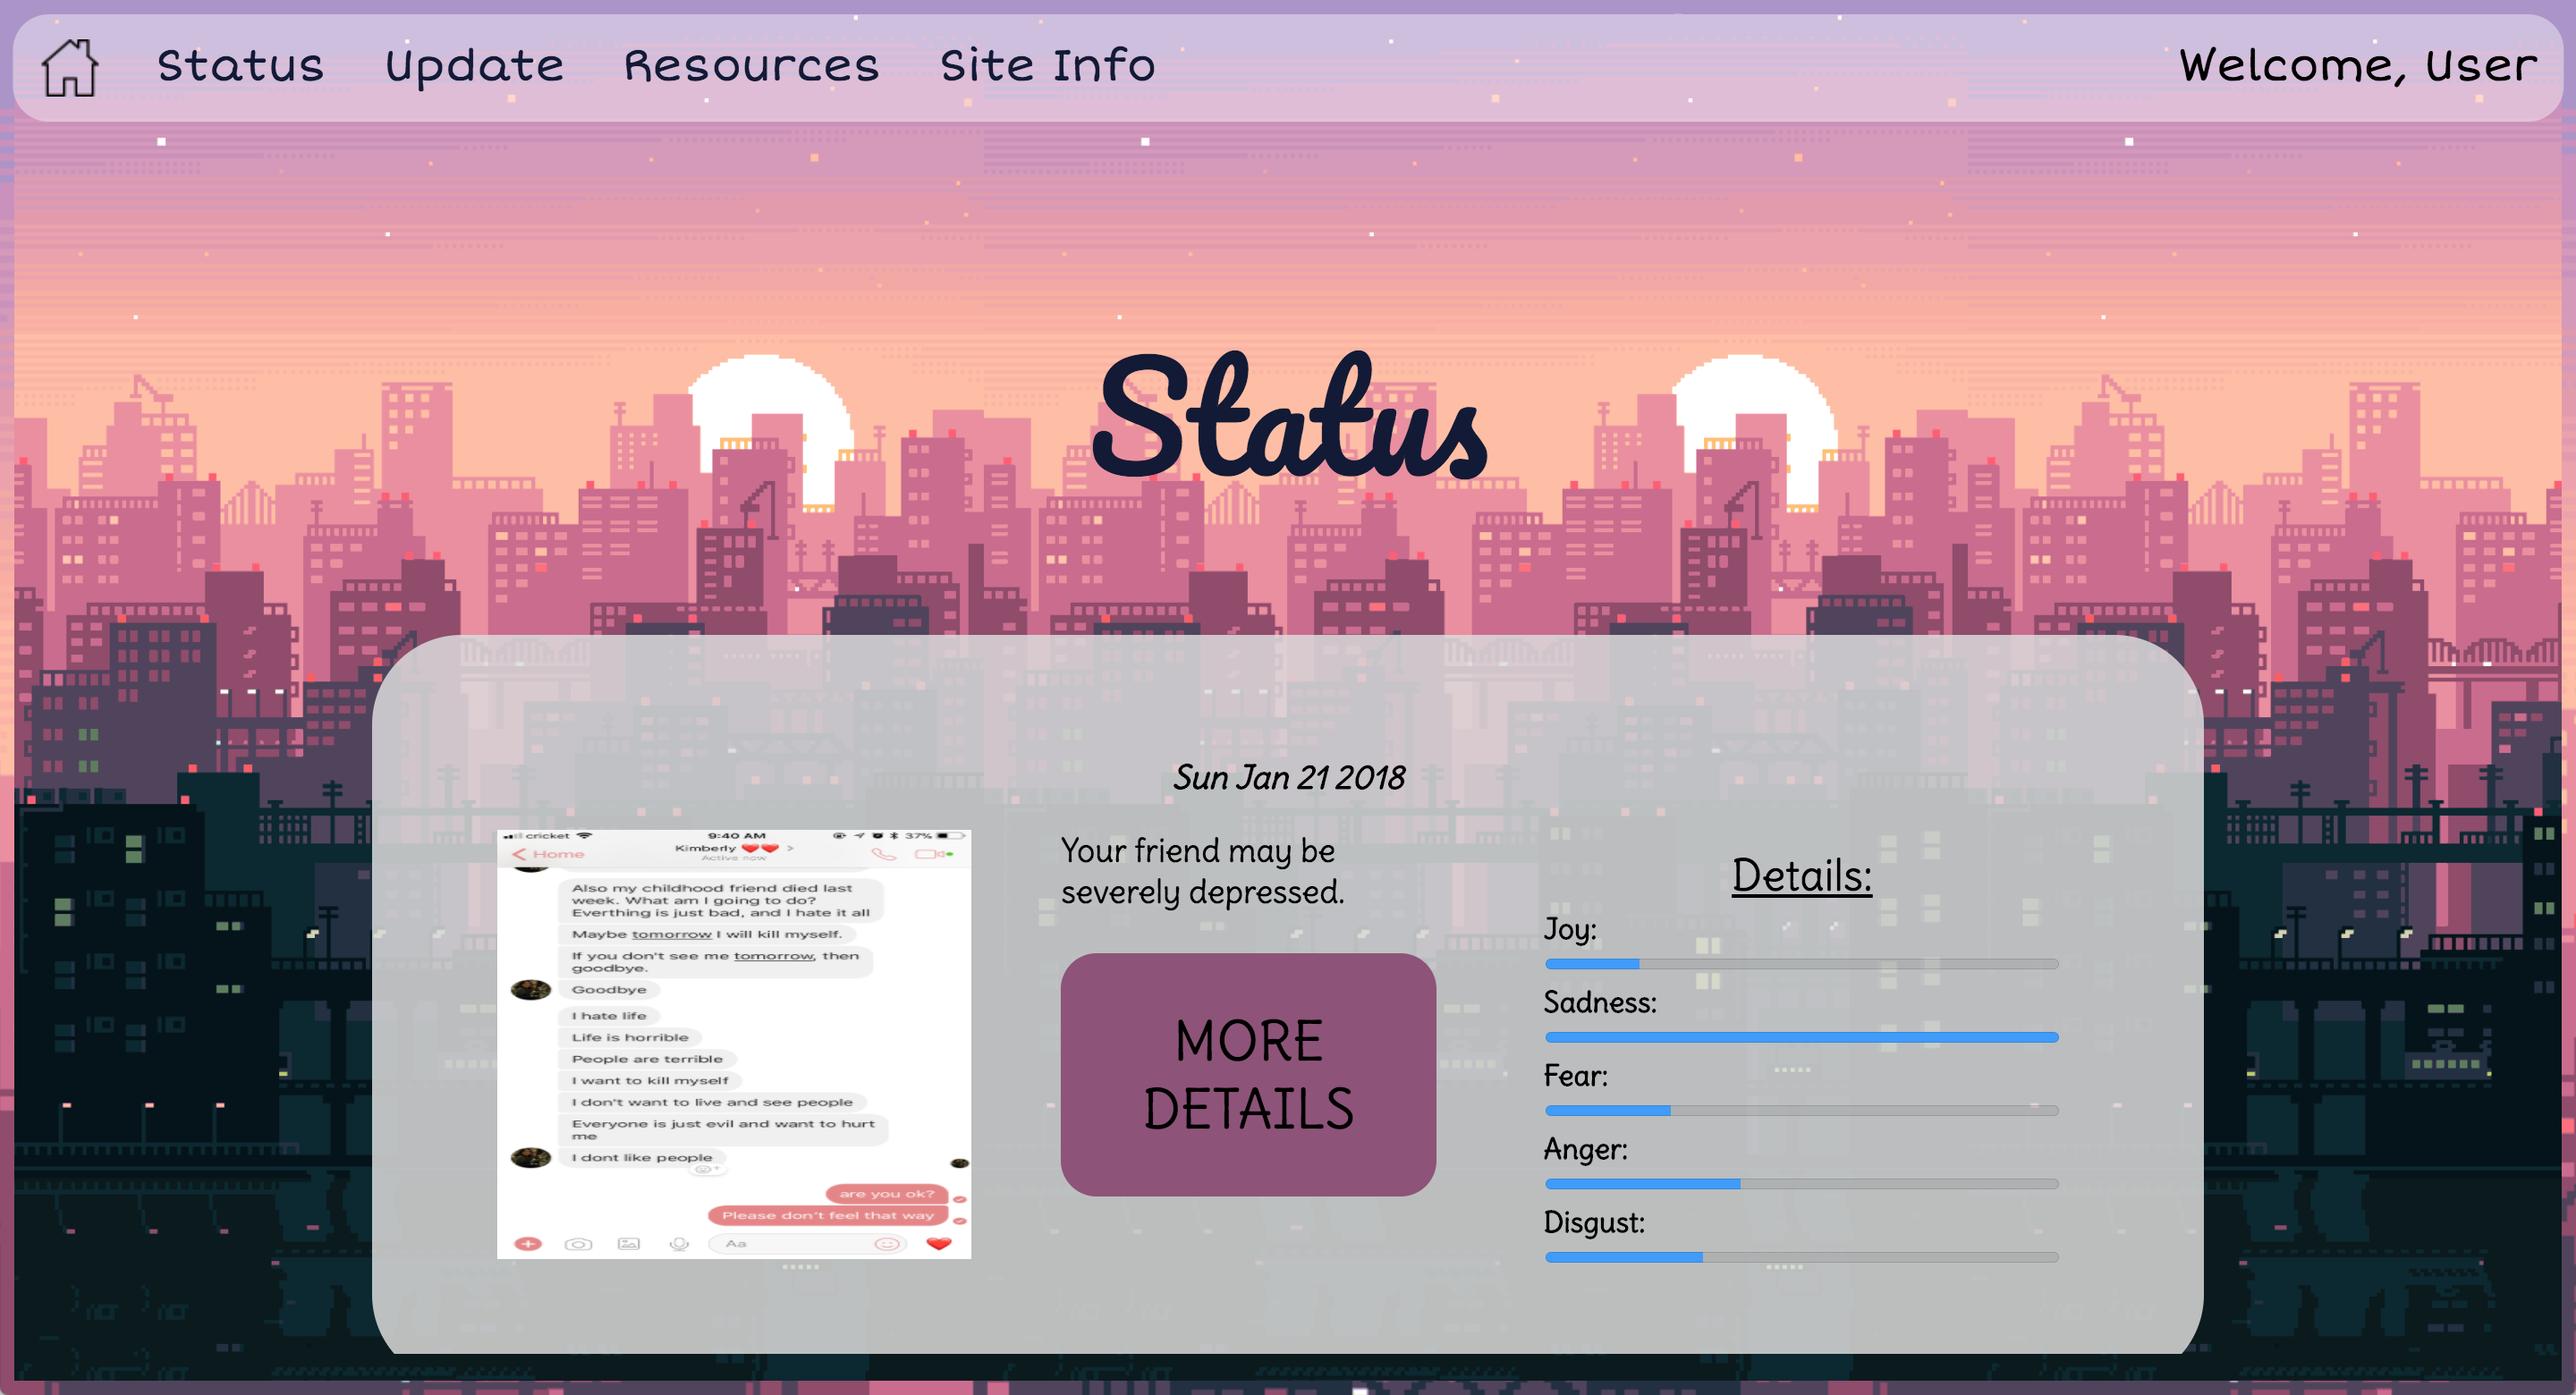
Task: Click the microphone icon in chat screenshot
Action: 679,1243
